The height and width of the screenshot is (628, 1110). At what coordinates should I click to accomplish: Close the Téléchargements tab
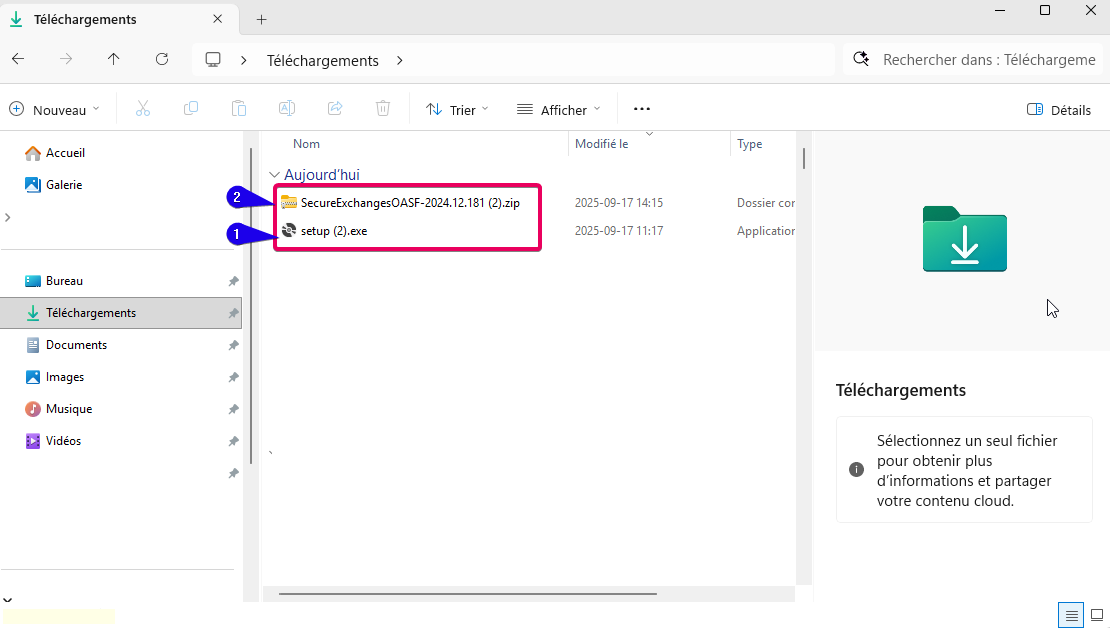click(x=217, y=19)
